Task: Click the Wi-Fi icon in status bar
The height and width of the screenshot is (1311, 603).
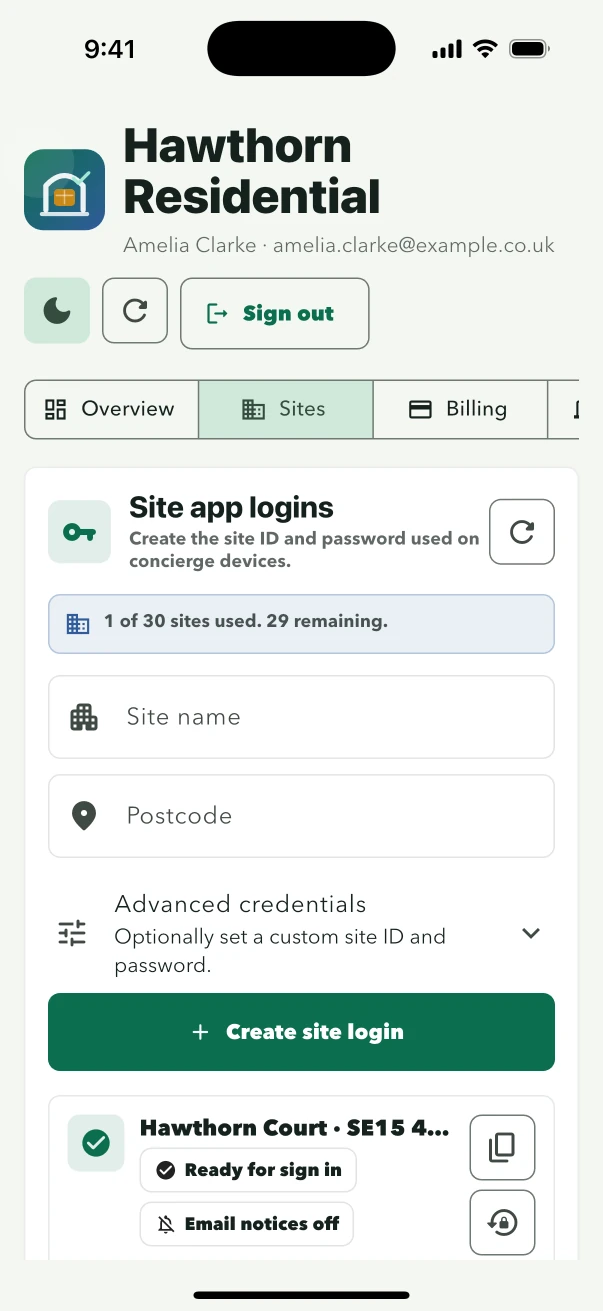Action: point(485,49)
